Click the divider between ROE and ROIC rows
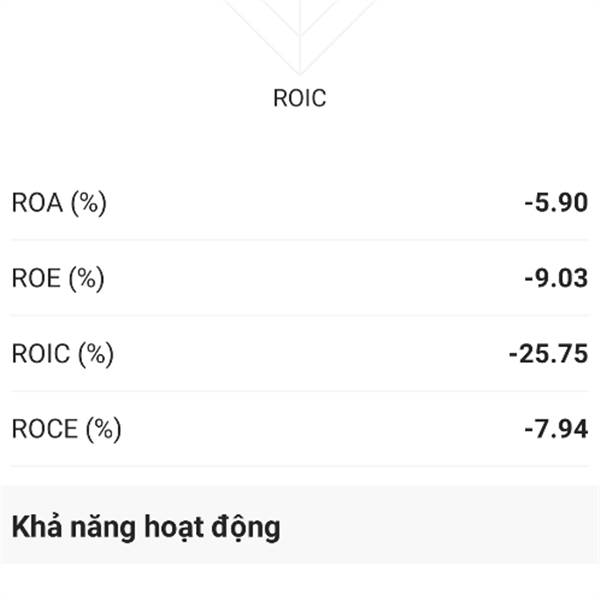Viewport: 600px width, 600px height. [300, 315]
